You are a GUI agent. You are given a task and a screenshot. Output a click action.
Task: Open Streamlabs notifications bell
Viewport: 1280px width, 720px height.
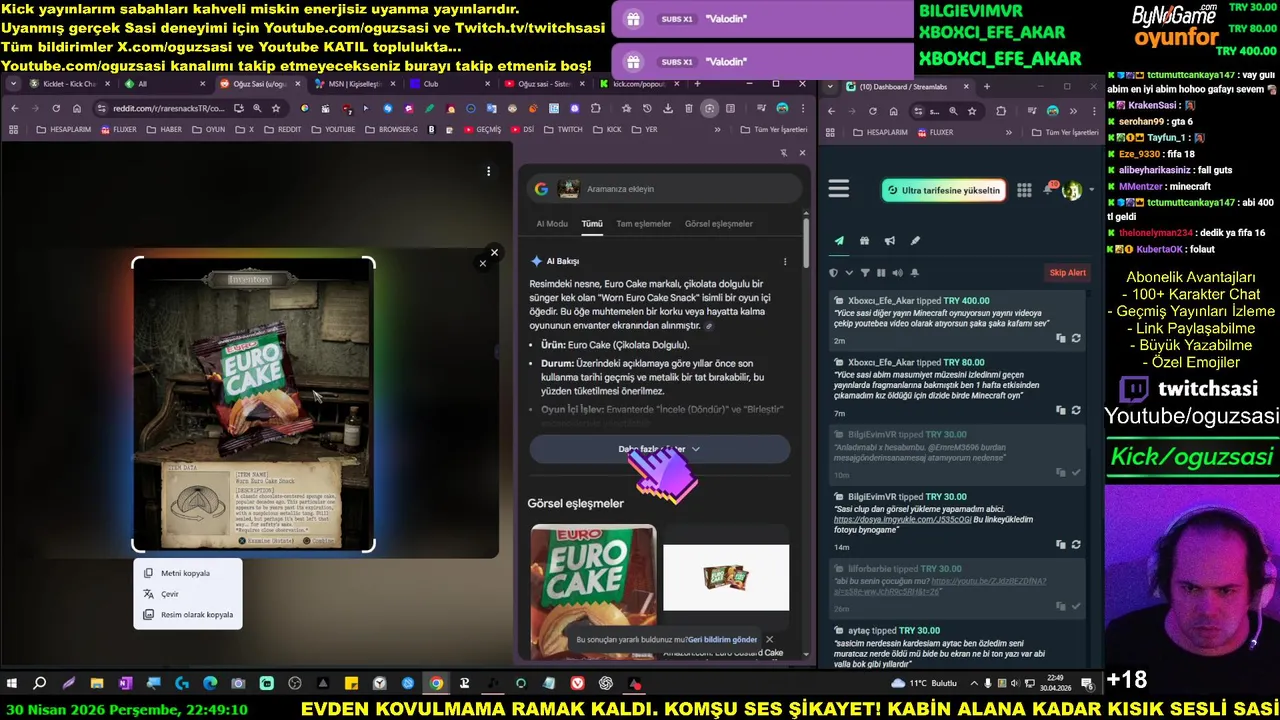[x=1050, y=189]
